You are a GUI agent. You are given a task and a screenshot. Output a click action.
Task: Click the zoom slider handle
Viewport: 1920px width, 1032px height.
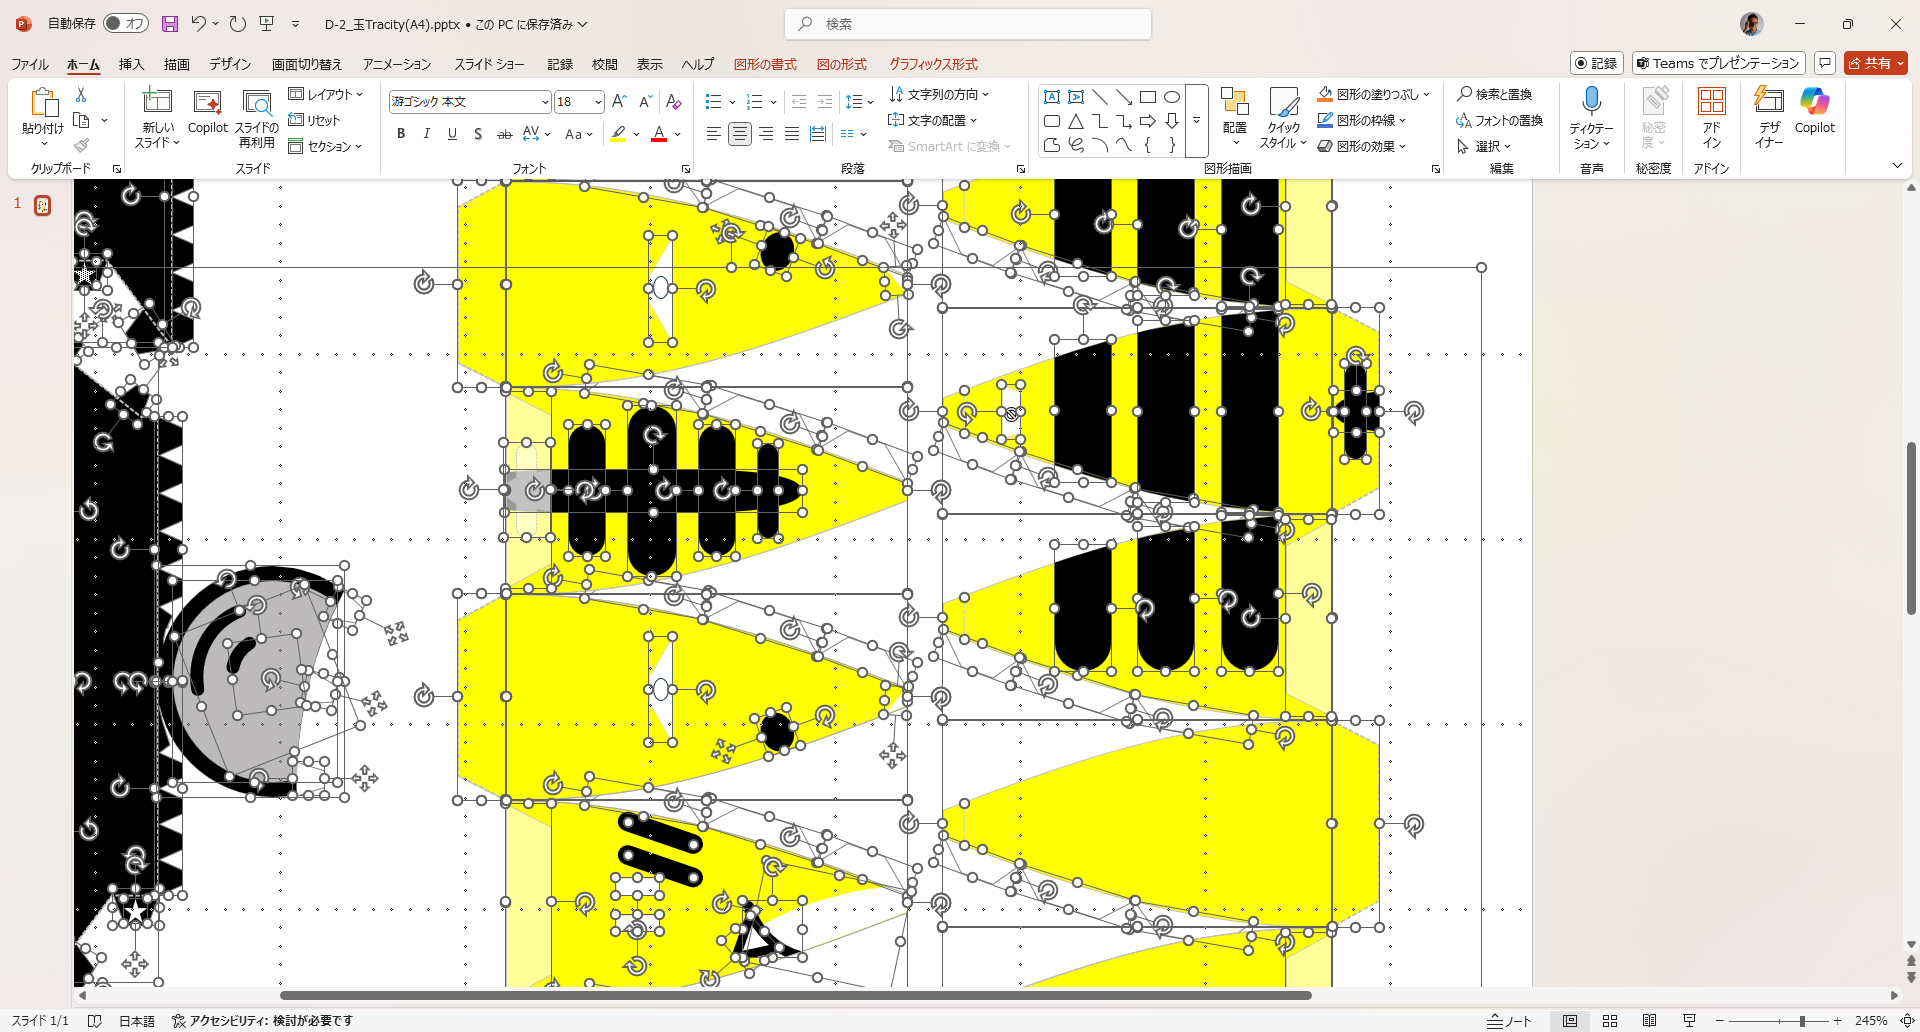click(1802, 1021)
